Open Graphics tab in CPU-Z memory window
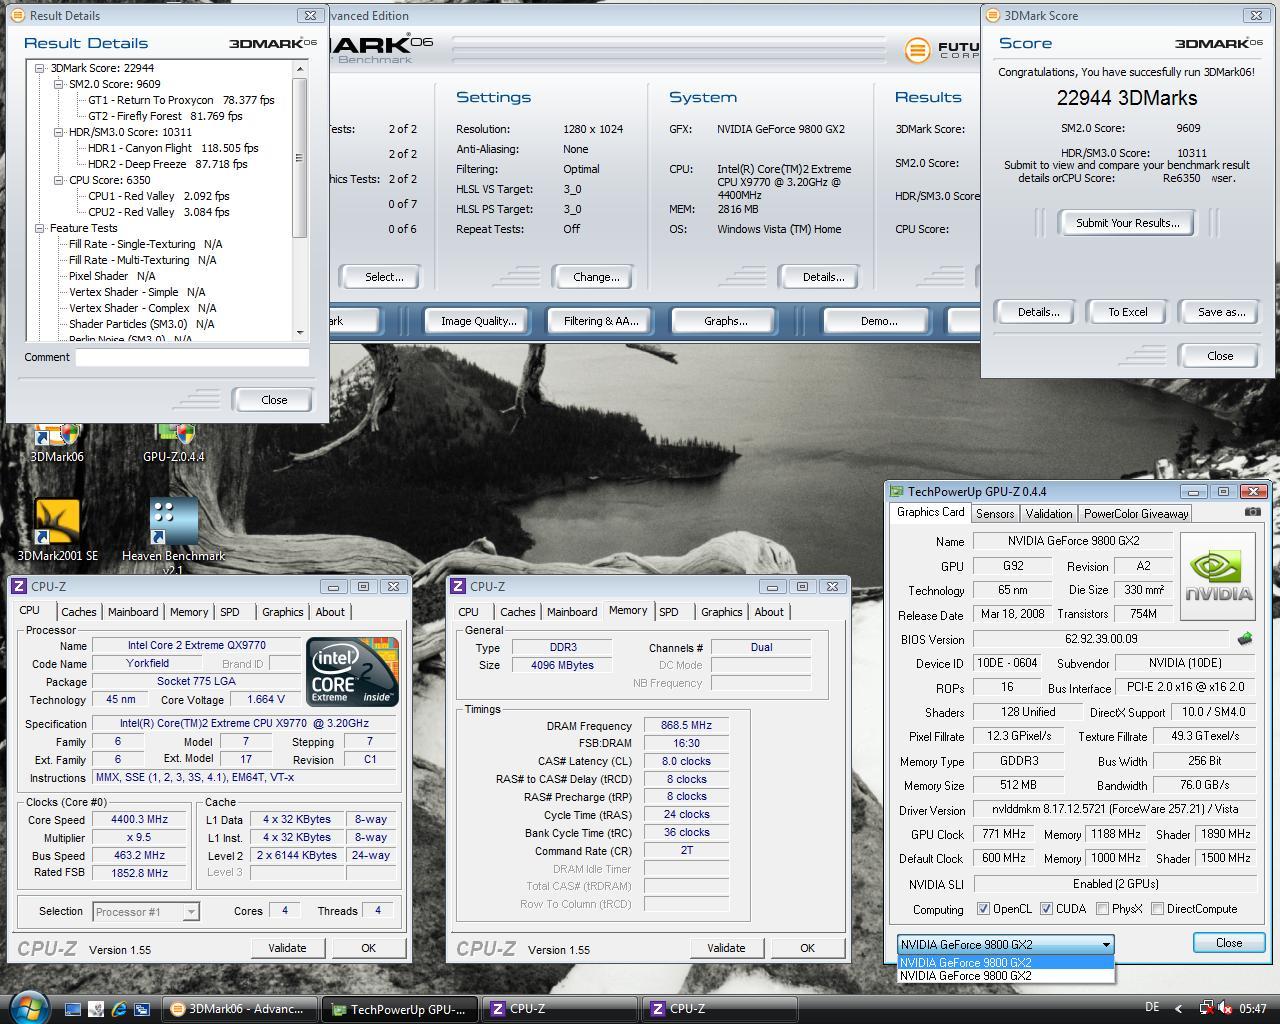This screenshot has width=1280, height=1024. (721, 612)
